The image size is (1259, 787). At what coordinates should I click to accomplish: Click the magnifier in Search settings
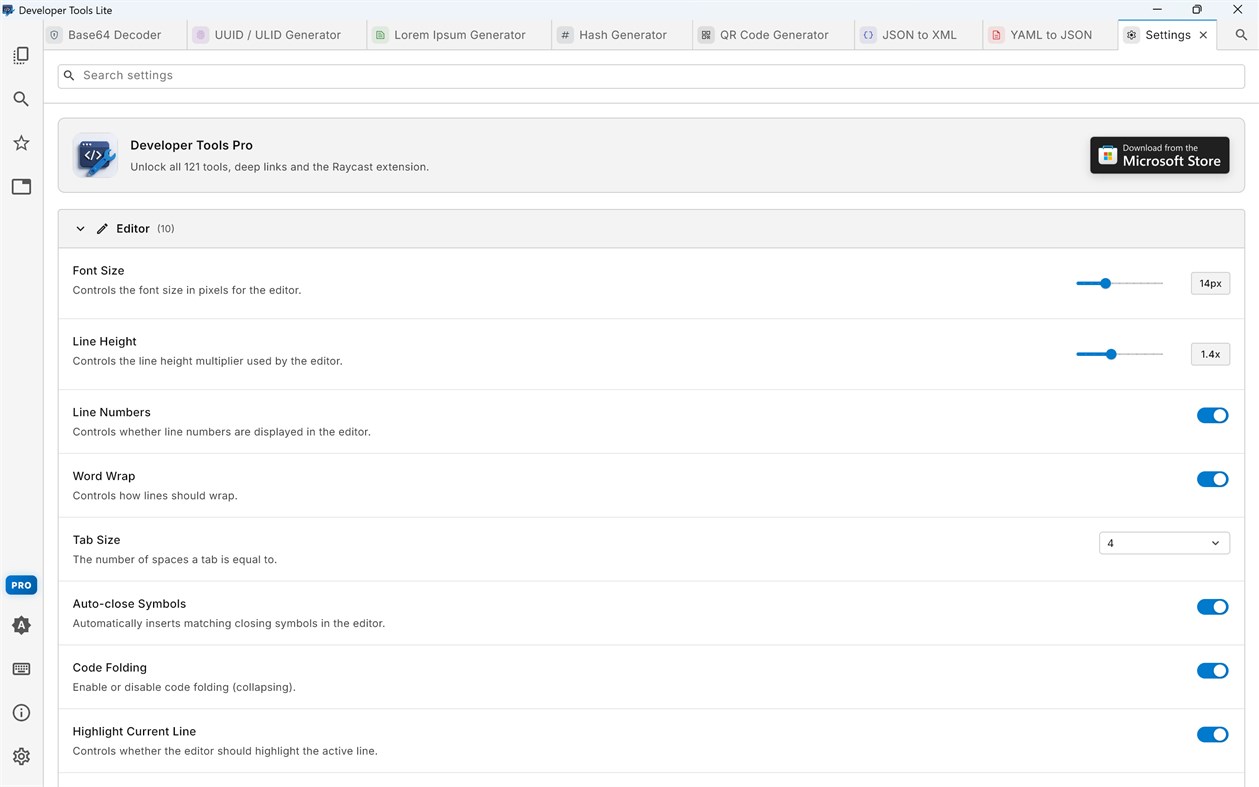pos(69,75)
